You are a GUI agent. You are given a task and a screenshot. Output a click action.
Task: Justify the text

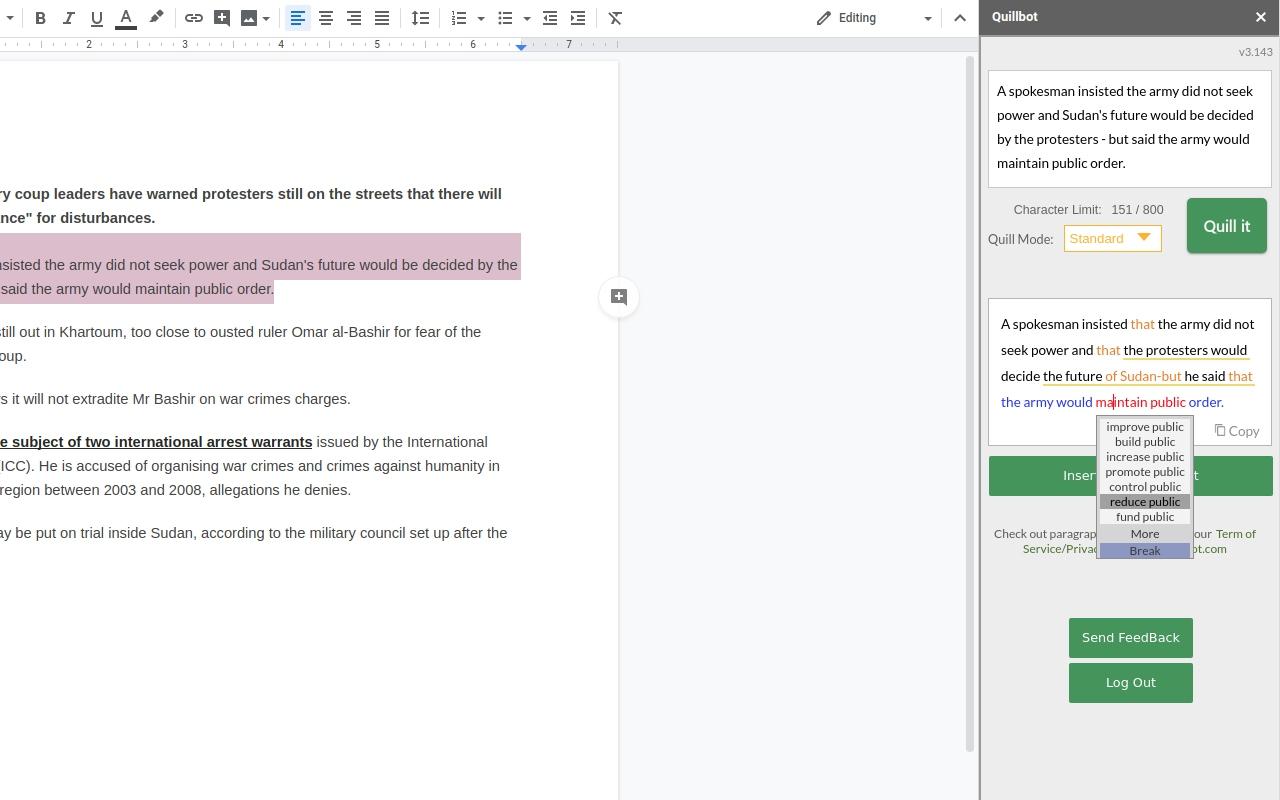(x=382, y=18)
